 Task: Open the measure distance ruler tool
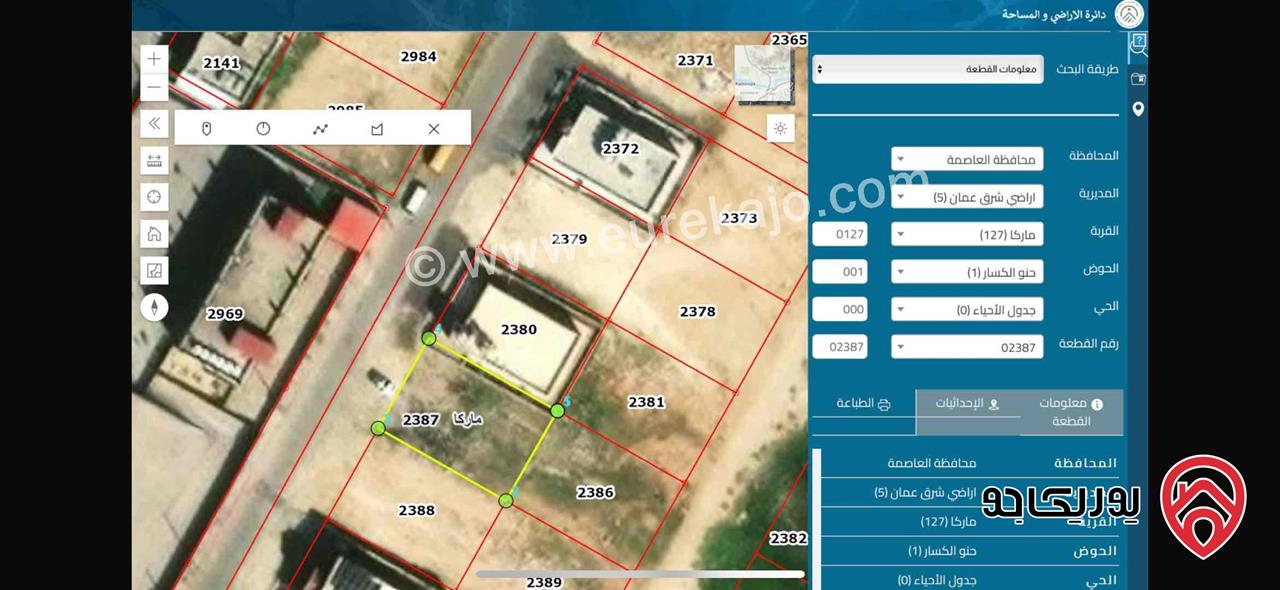point(154,160)
